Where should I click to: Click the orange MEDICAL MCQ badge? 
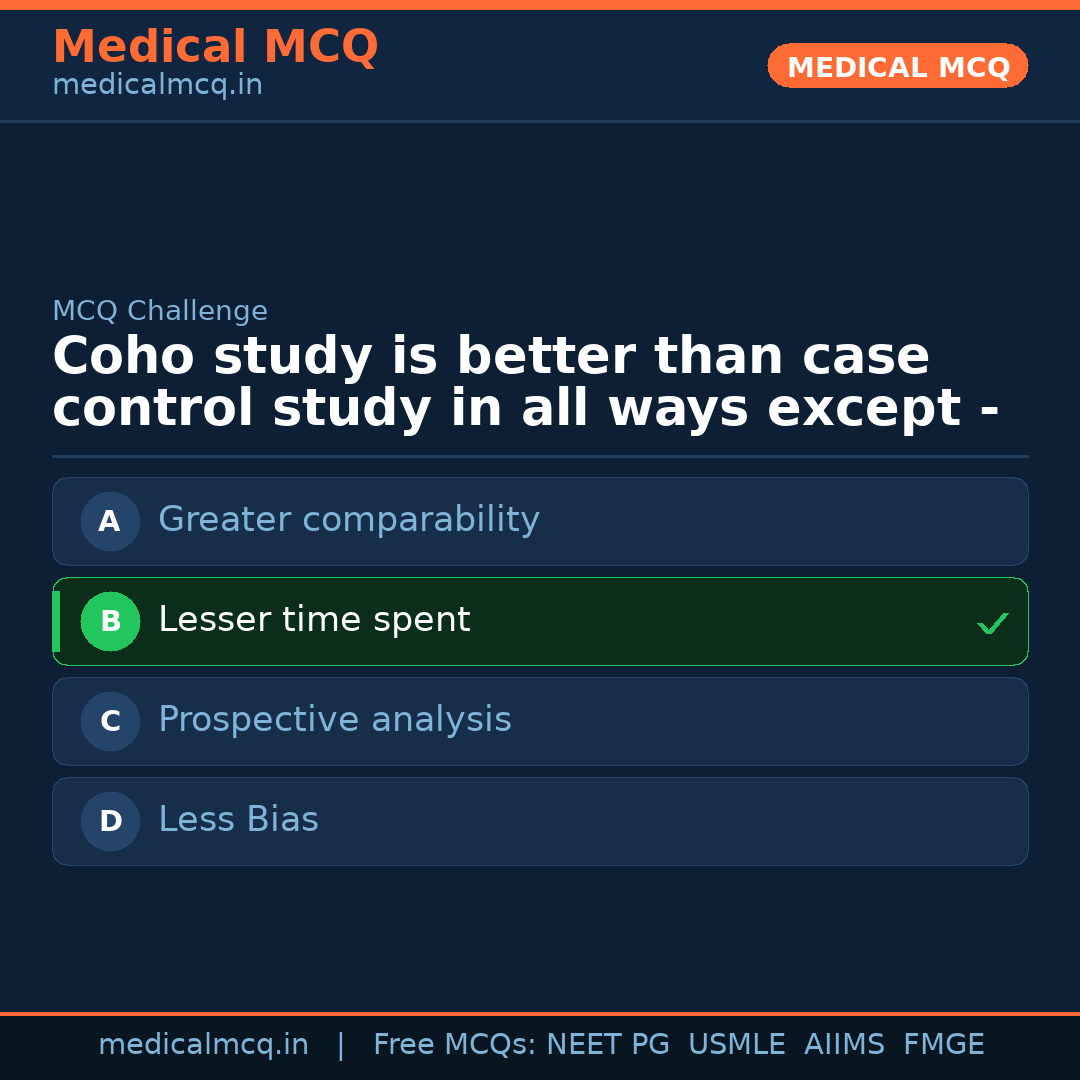[897, 66]
